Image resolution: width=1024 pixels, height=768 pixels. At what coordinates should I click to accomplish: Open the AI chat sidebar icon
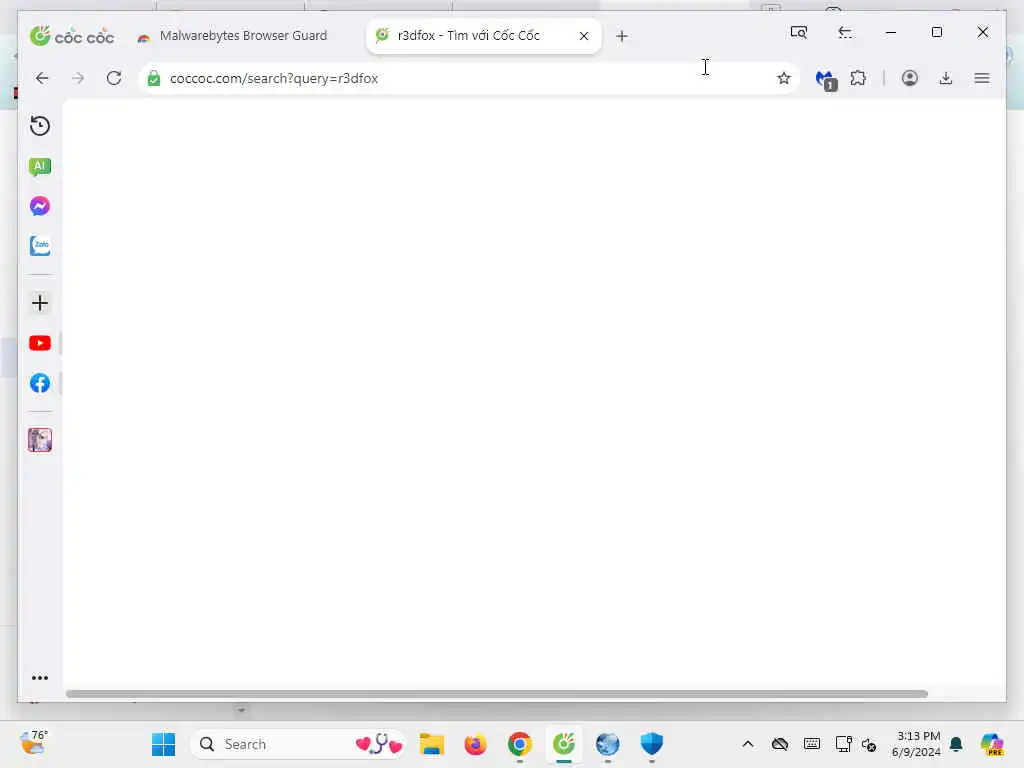click(x=40, y=167)
